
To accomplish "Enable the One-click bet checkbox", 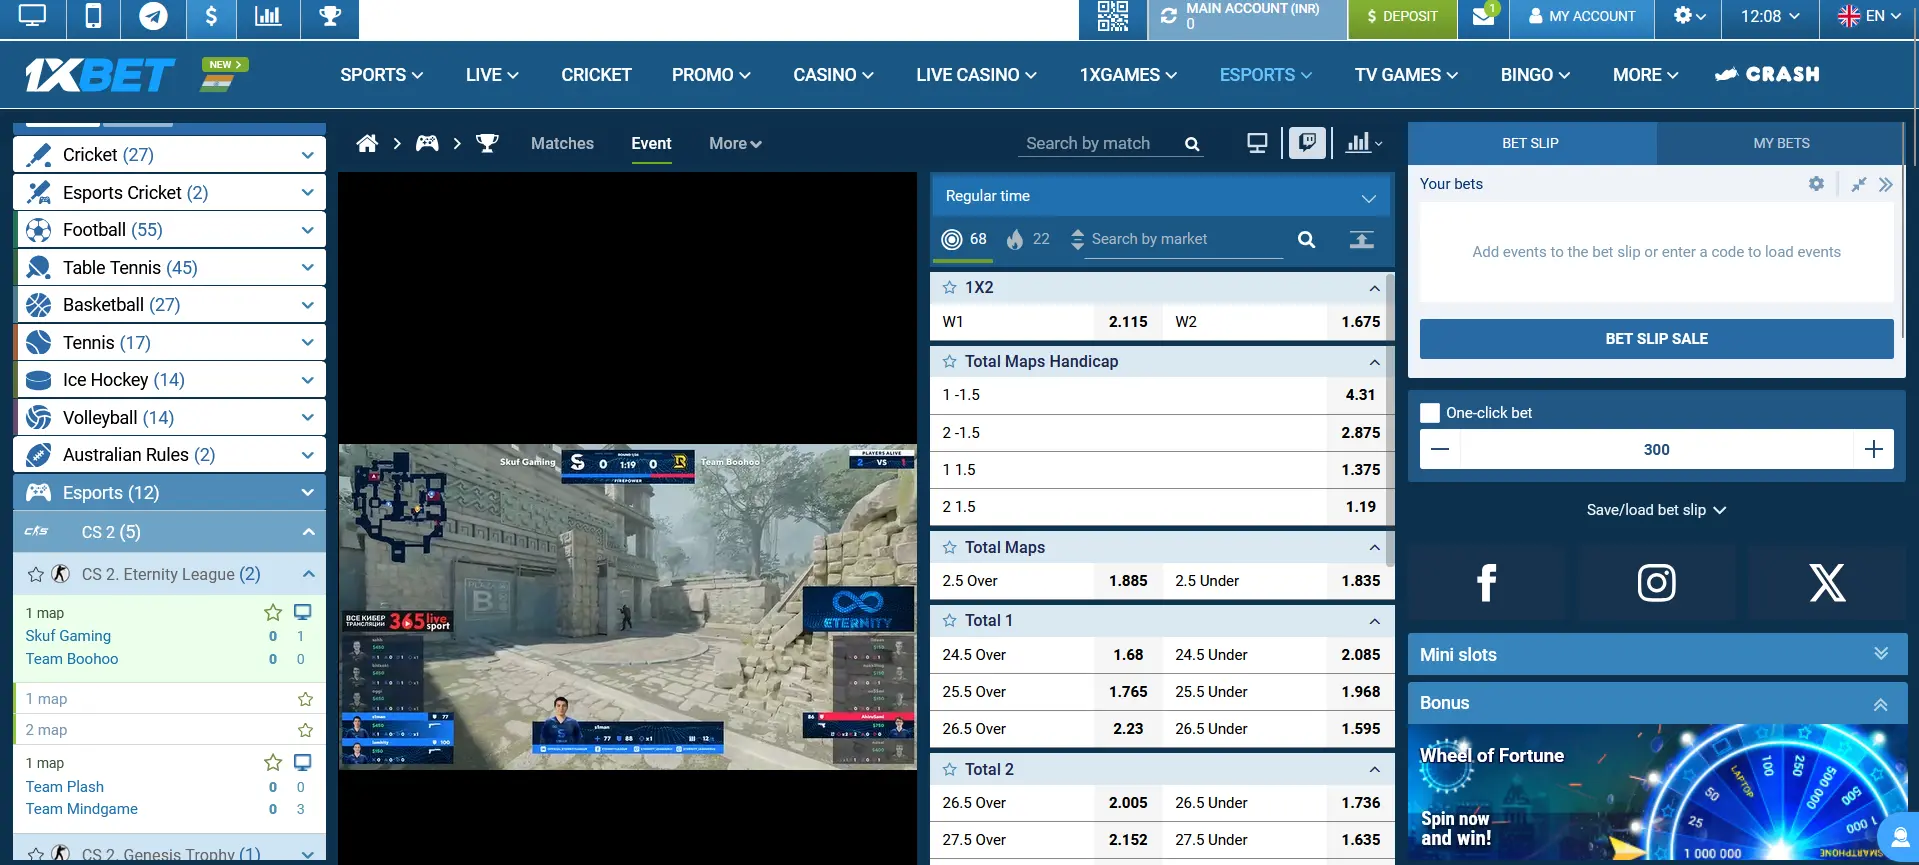I will 1430,413.
